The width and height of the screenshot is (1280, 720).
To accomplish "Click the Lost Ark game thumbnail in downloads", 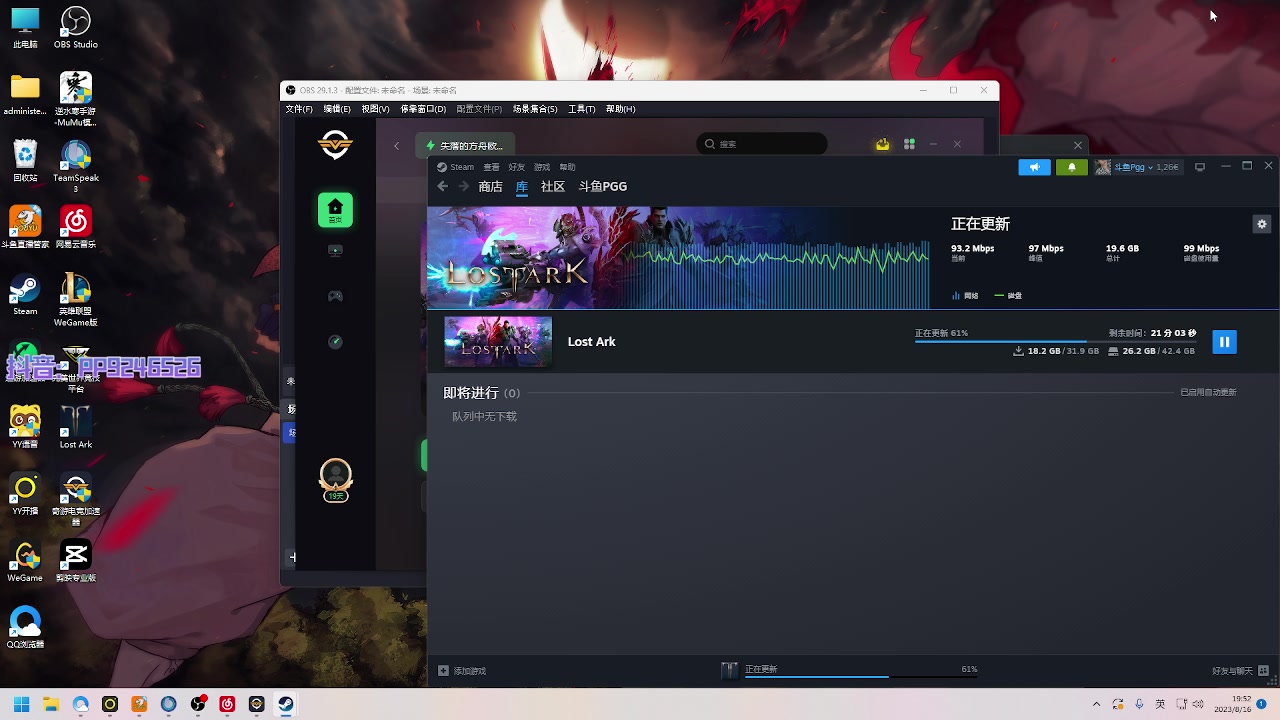I will pyautogui.click(x=498, y=342).
